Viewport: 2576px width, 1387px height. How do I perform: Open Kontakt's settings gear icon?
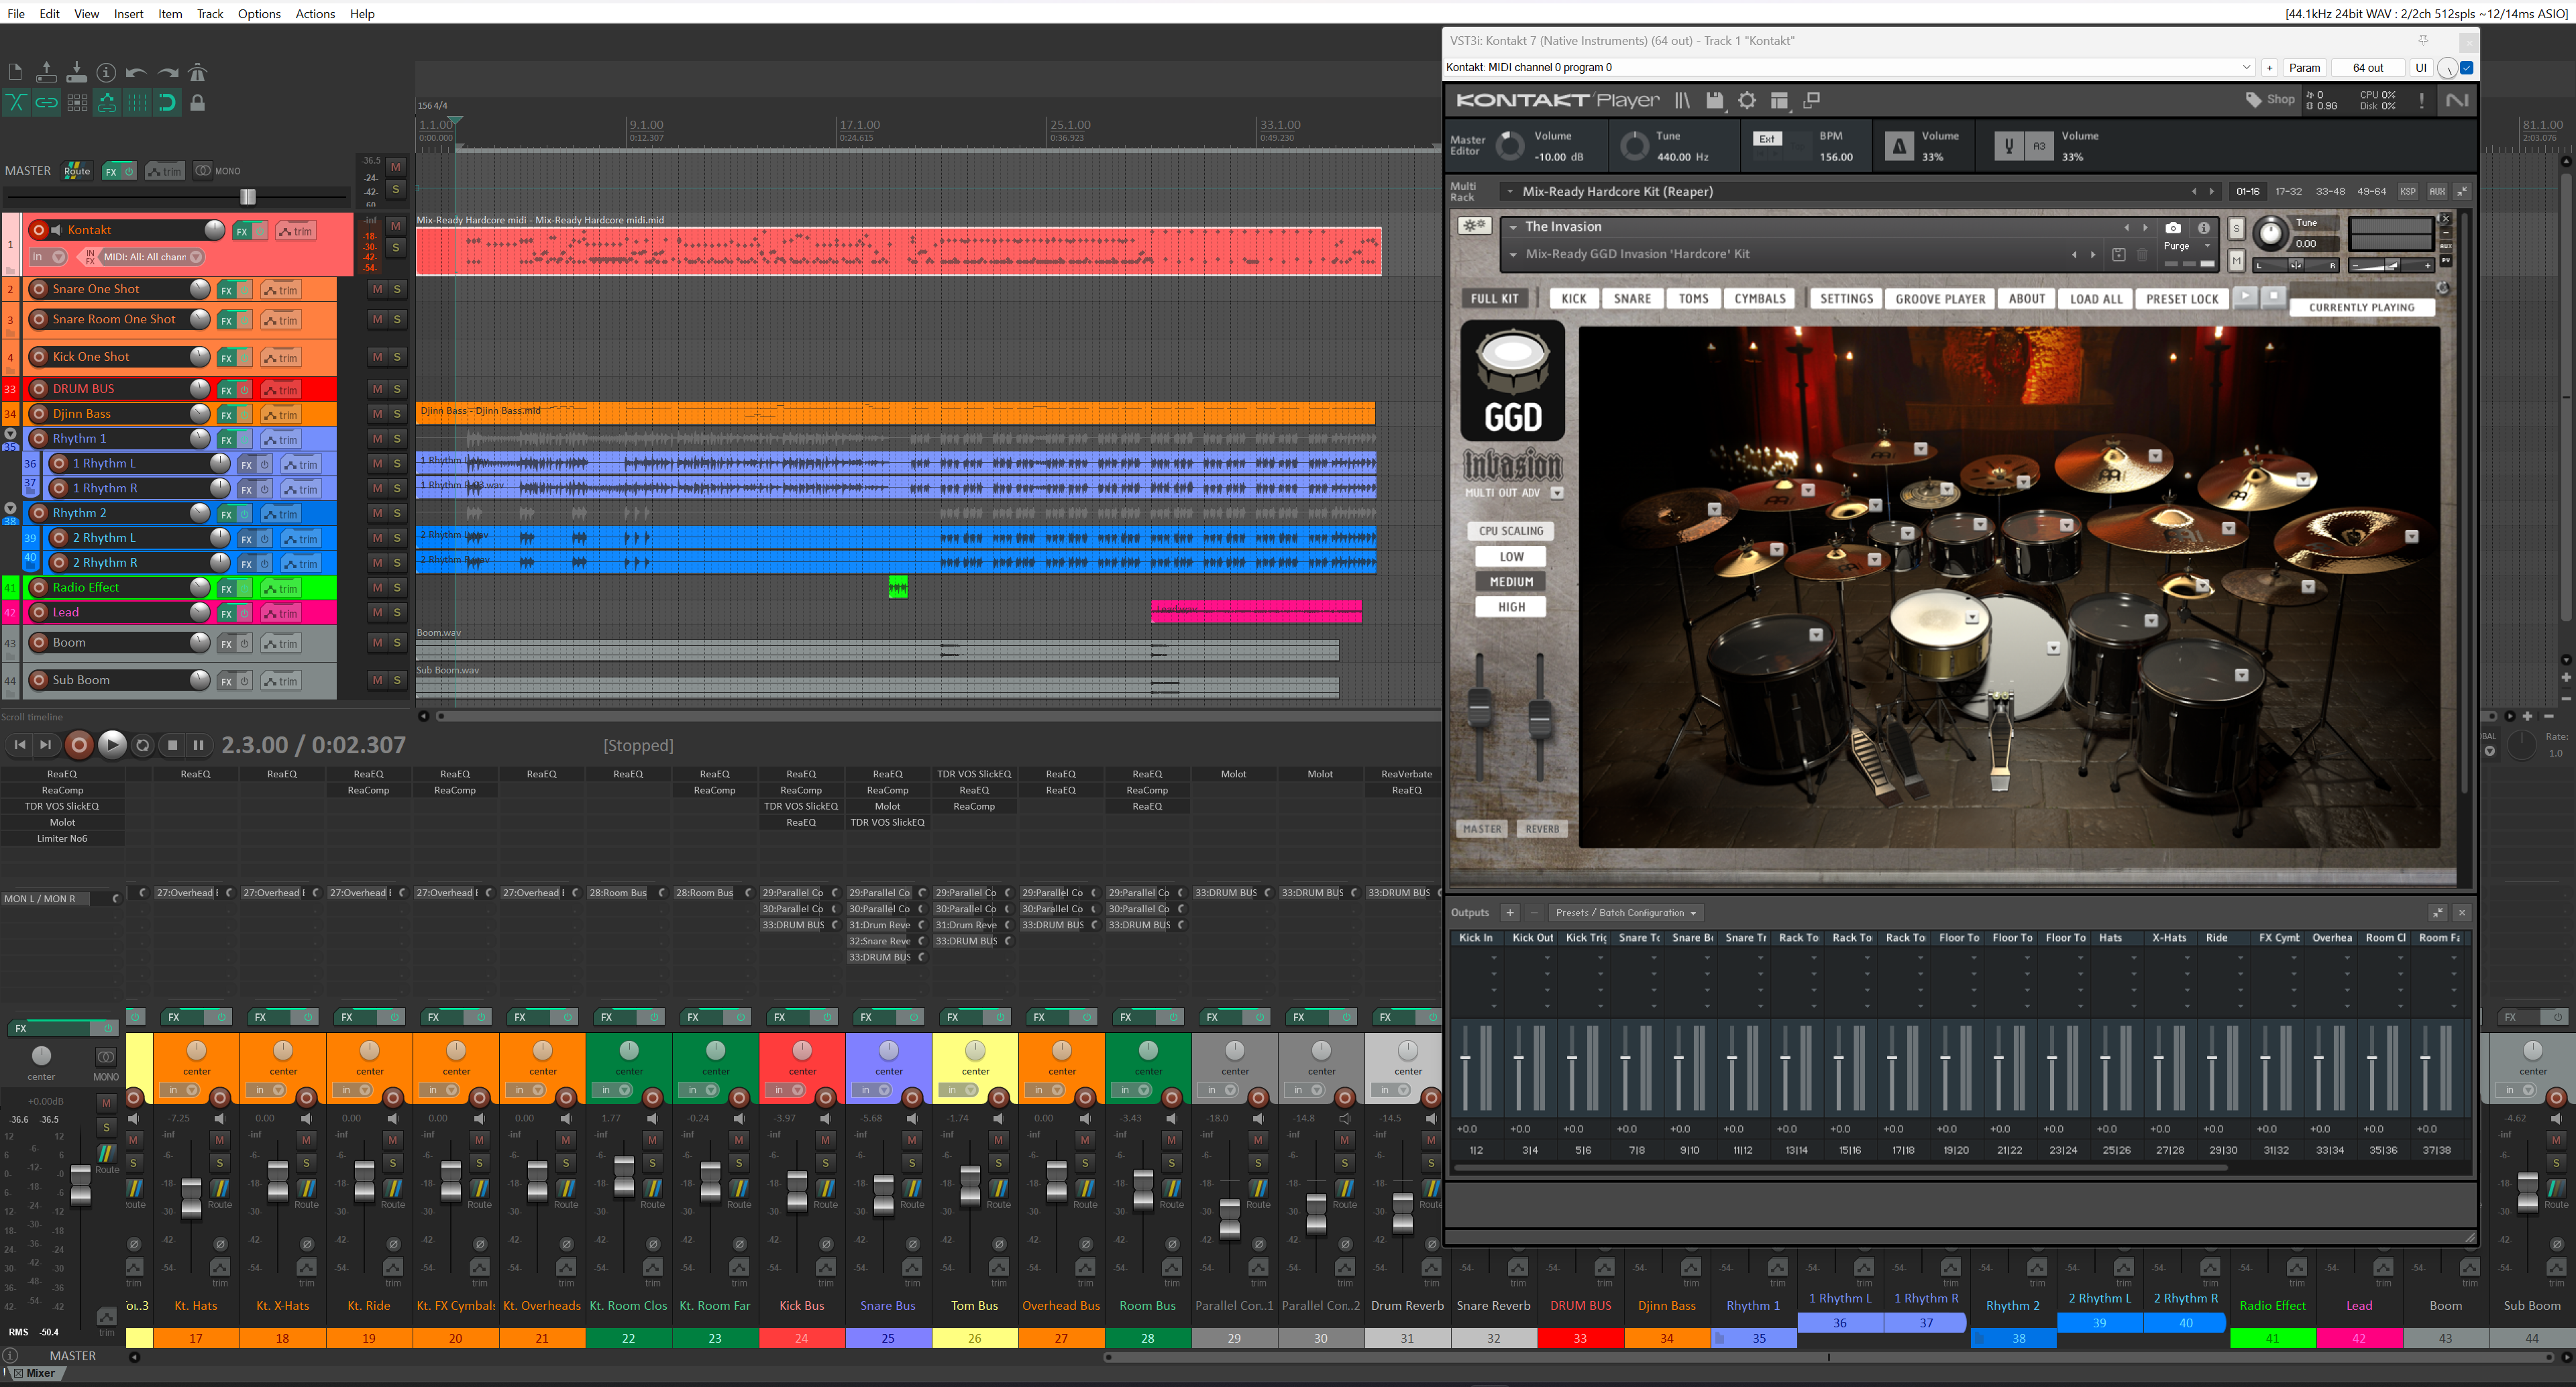[1747, 100]
